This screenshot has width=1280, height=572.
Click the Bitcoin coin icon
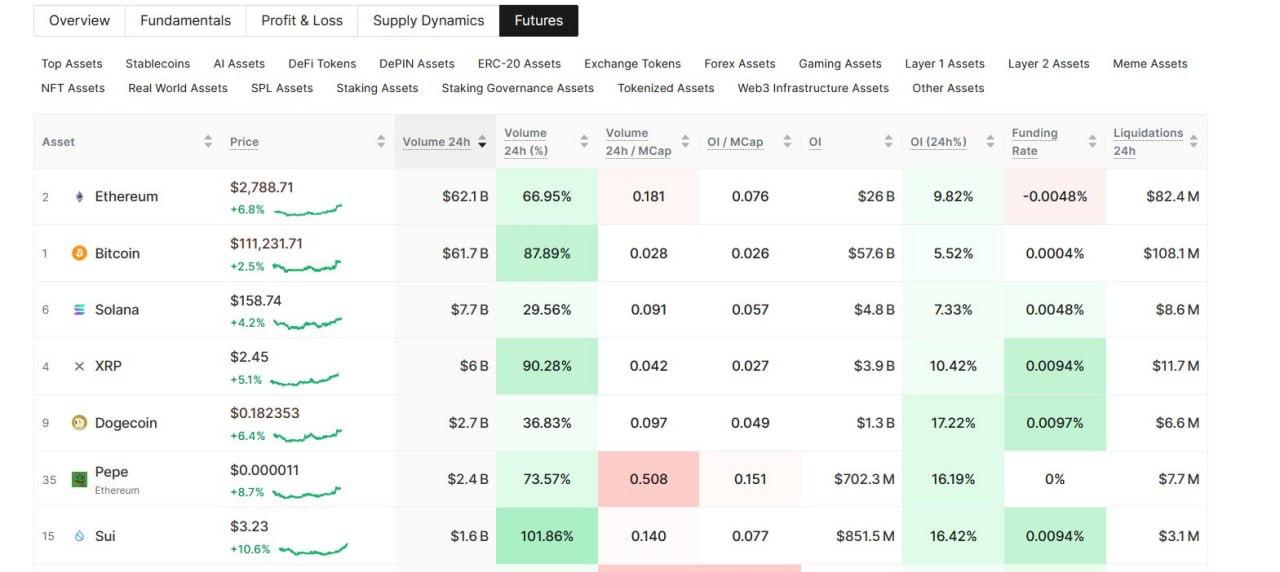[x=80, y=253]
